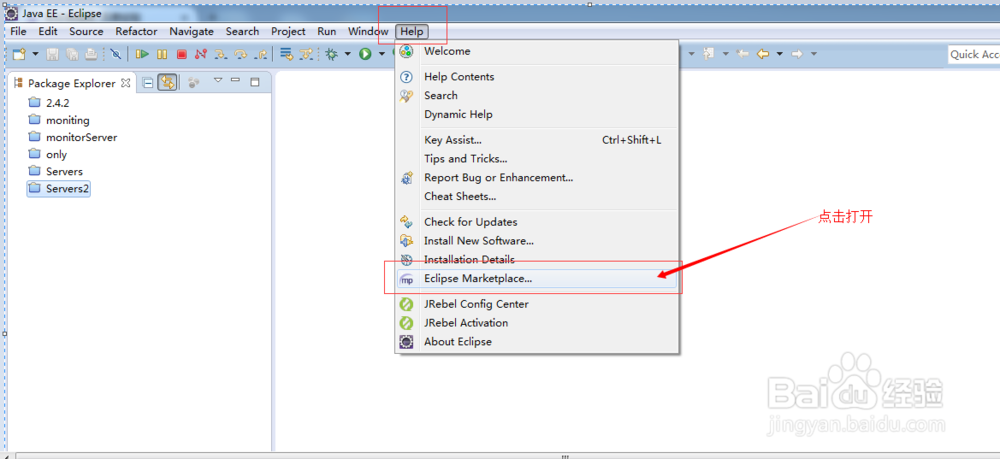Image resolution: width=1000 pixels, height=459 pixels.
Task: Open the Back navigation history dropdown
Action: coord(779,54)
